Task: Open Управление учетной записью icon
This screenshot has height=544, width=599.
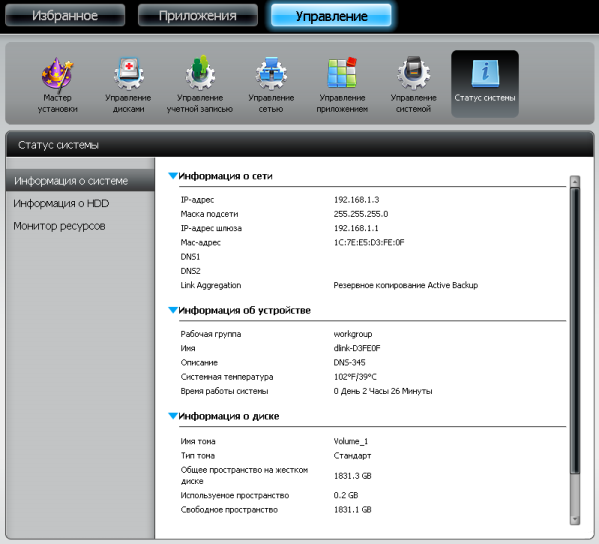Action: pos(200,84)
